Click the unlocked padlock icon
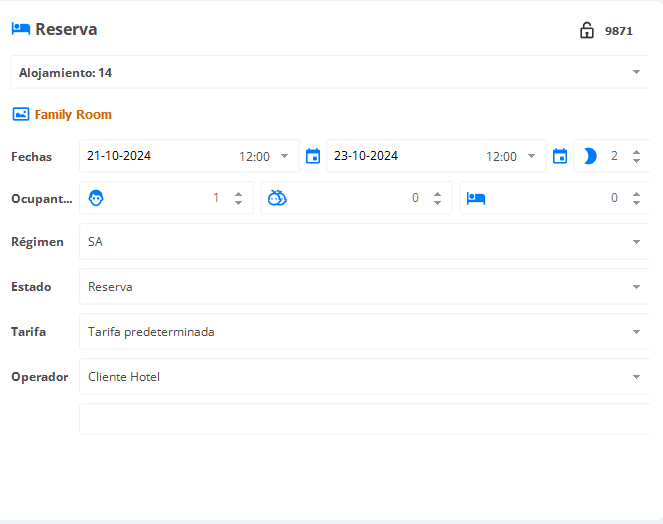The image size is (663, 524). pyautogui.click(x=586, y=30)
